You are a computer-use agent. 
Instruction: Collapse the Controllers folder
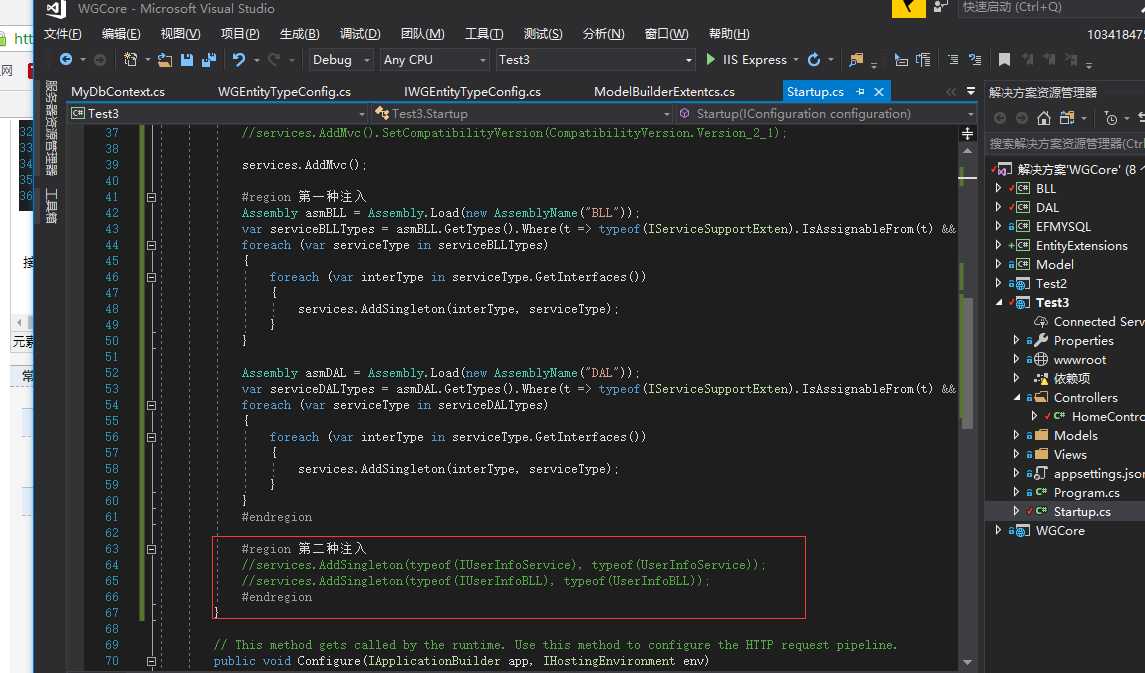point(1016,397)
